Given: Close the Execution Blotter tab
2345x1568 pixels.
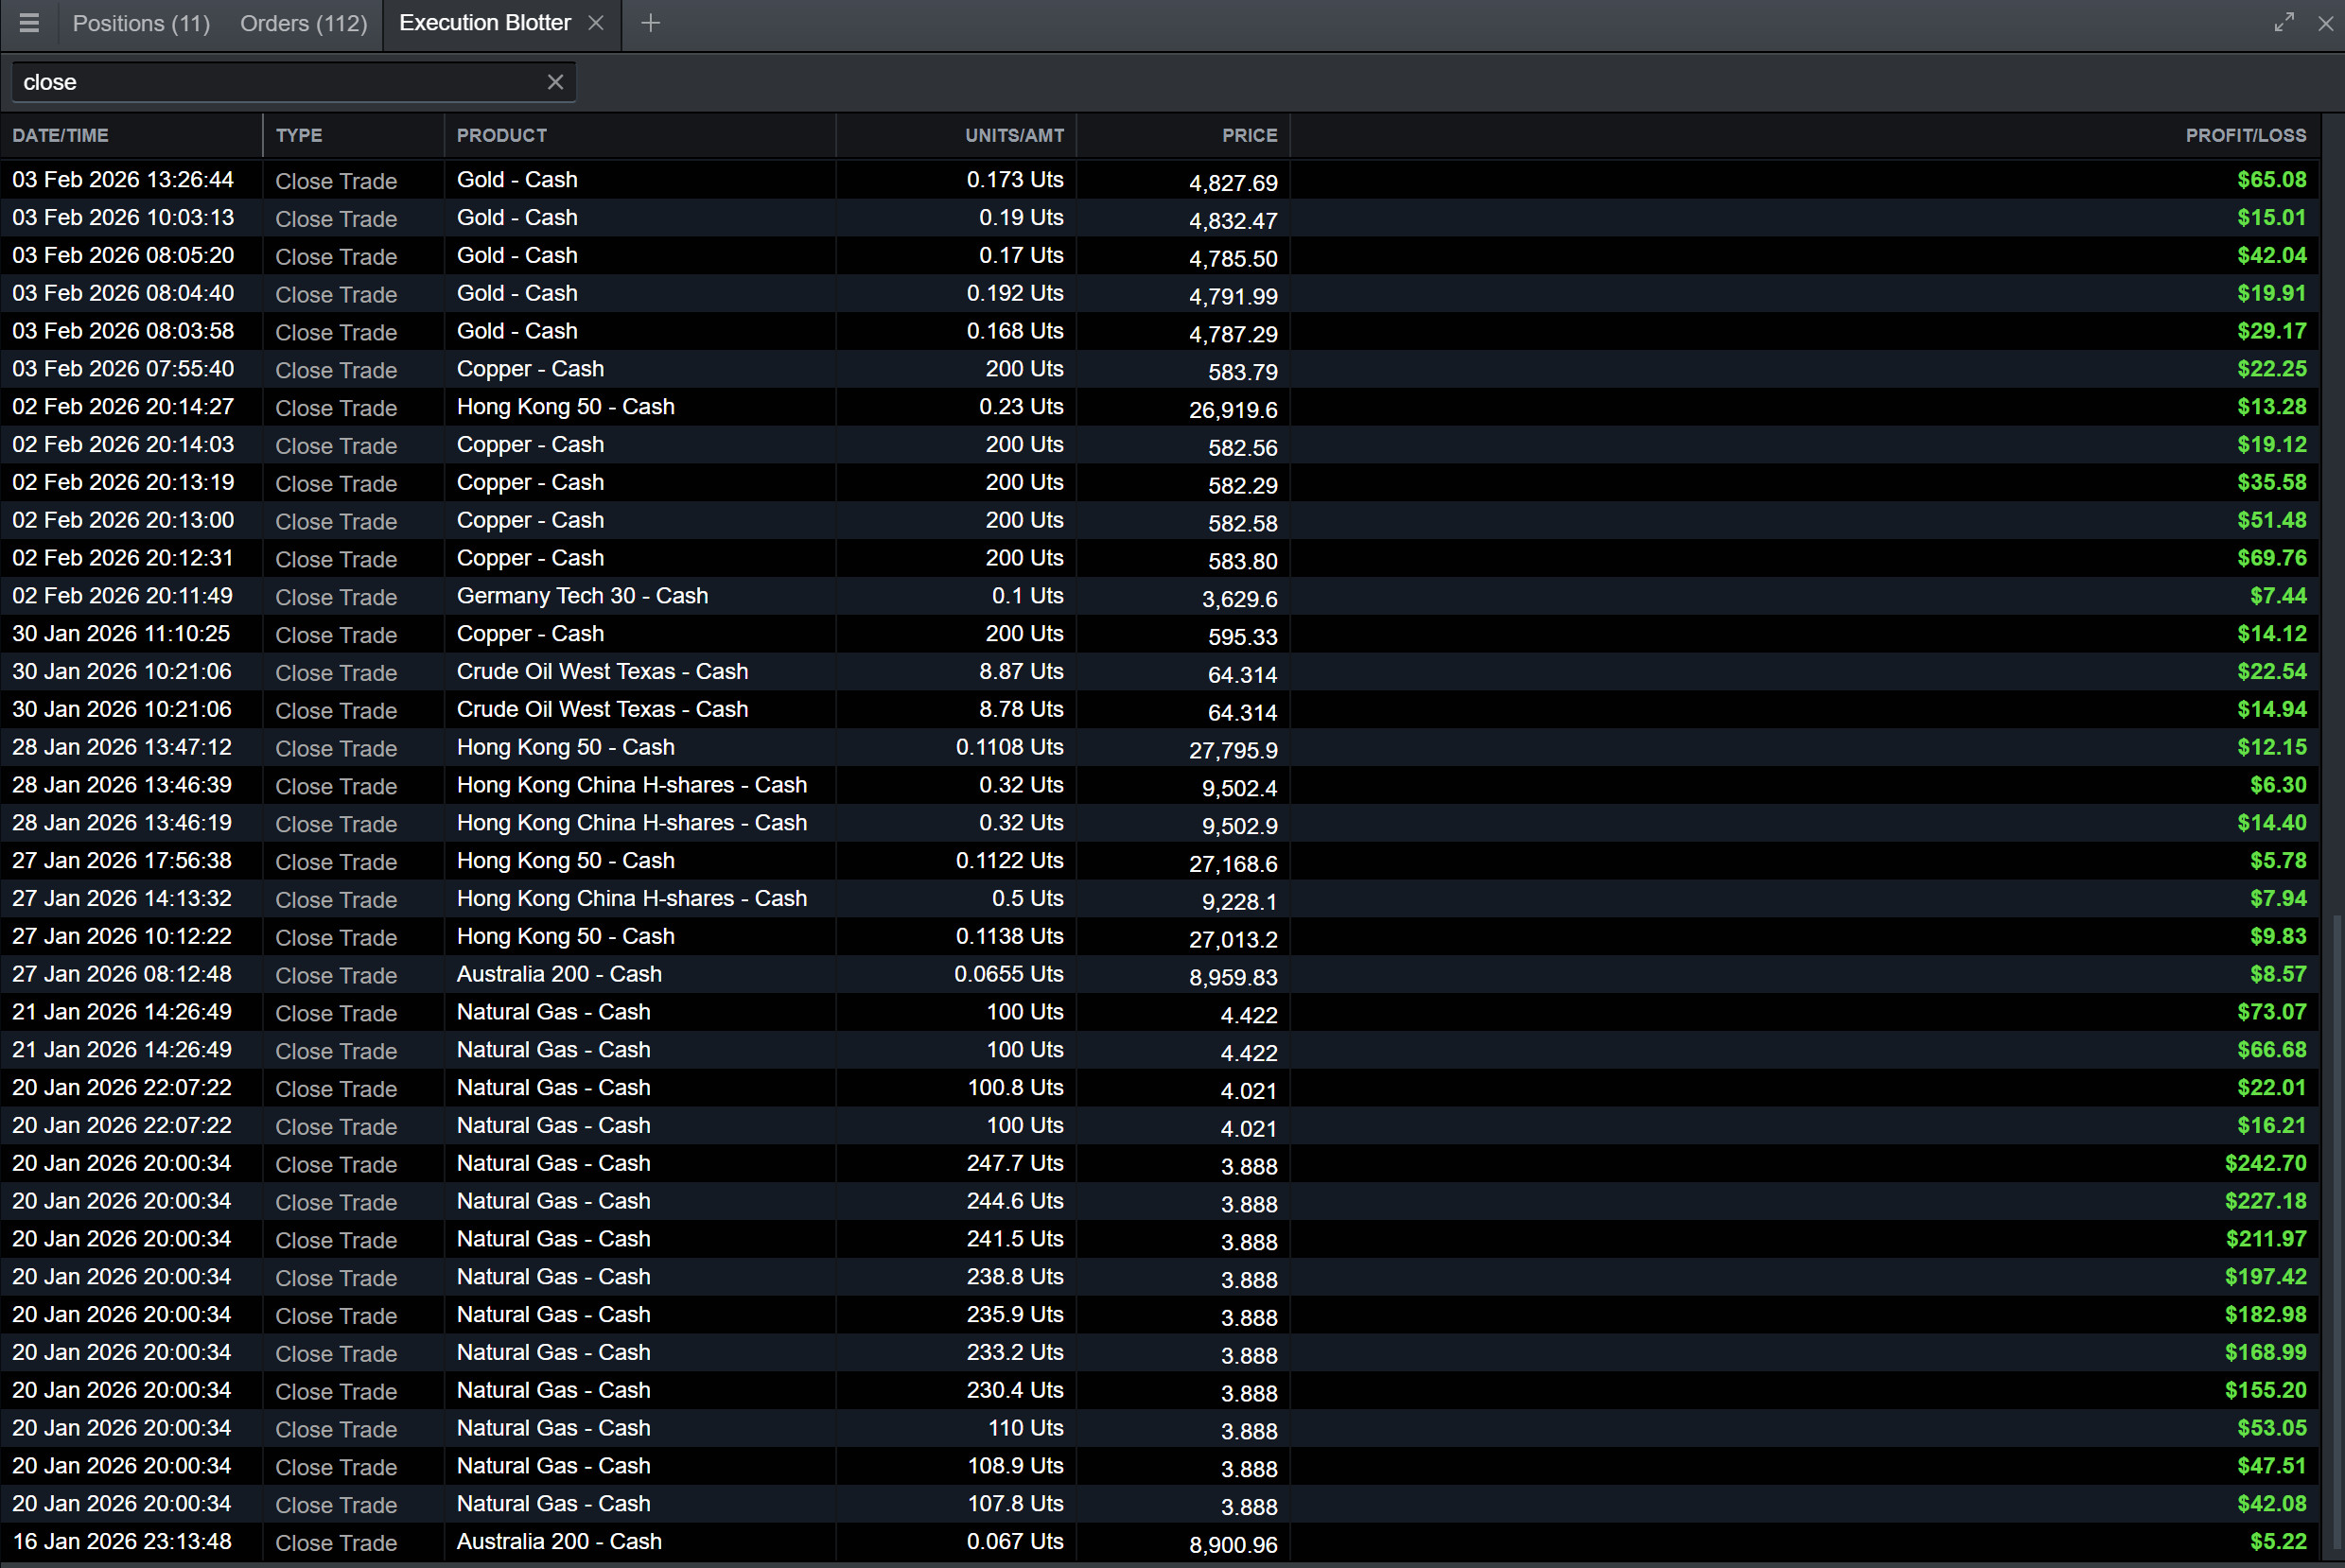Looking at the screenshot, I should (x=596, y=23).
